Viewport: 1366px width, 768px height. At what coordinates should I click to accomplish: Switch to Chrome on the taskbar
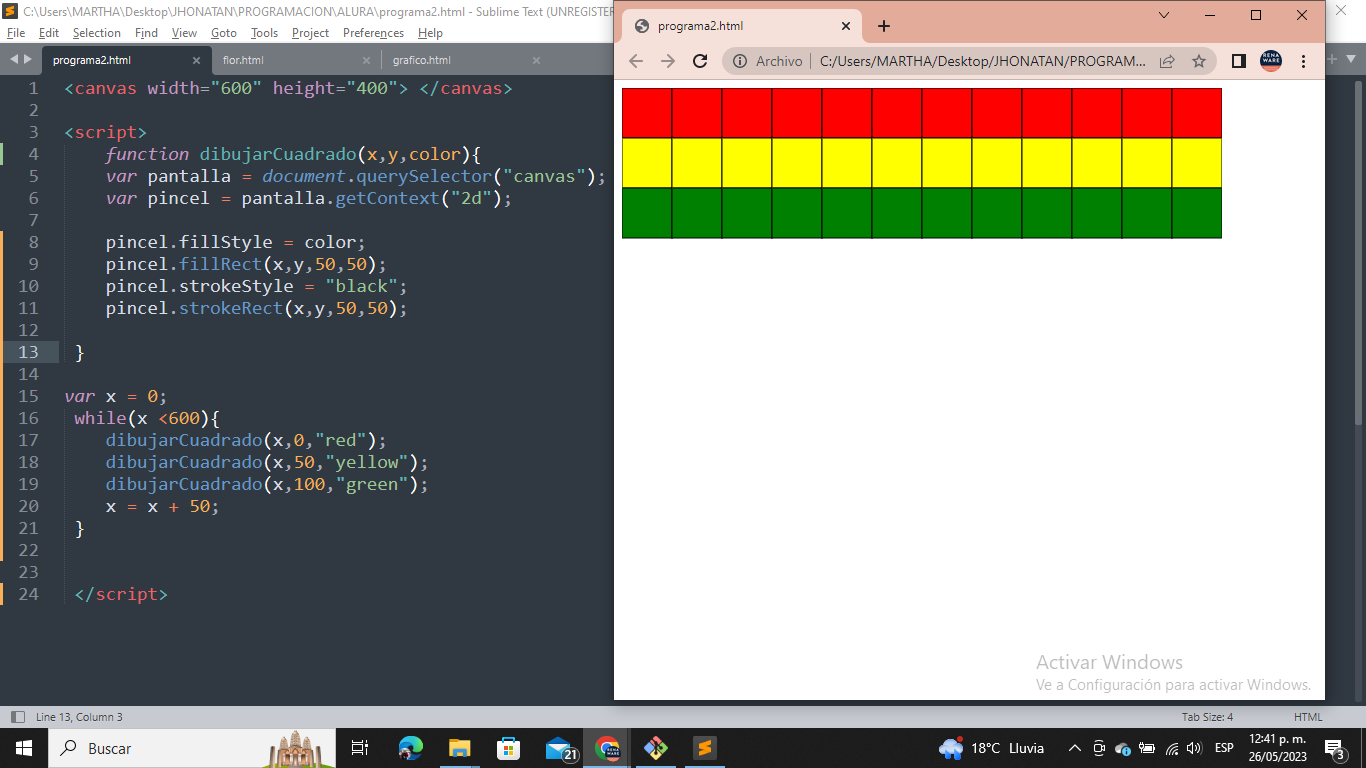pyautogui.click(x=607, y=748)
